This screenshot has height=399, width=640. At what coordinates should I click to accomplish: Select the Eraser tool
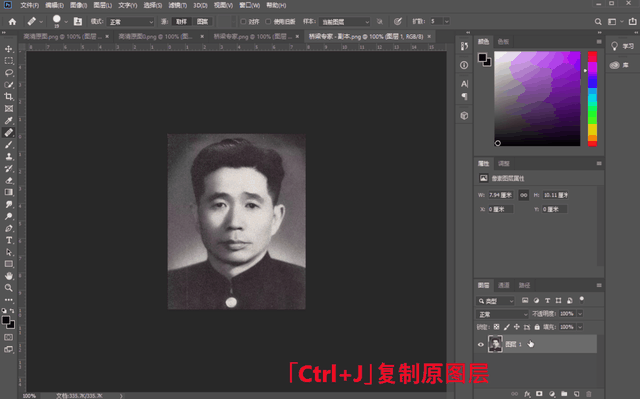(9, 180)
